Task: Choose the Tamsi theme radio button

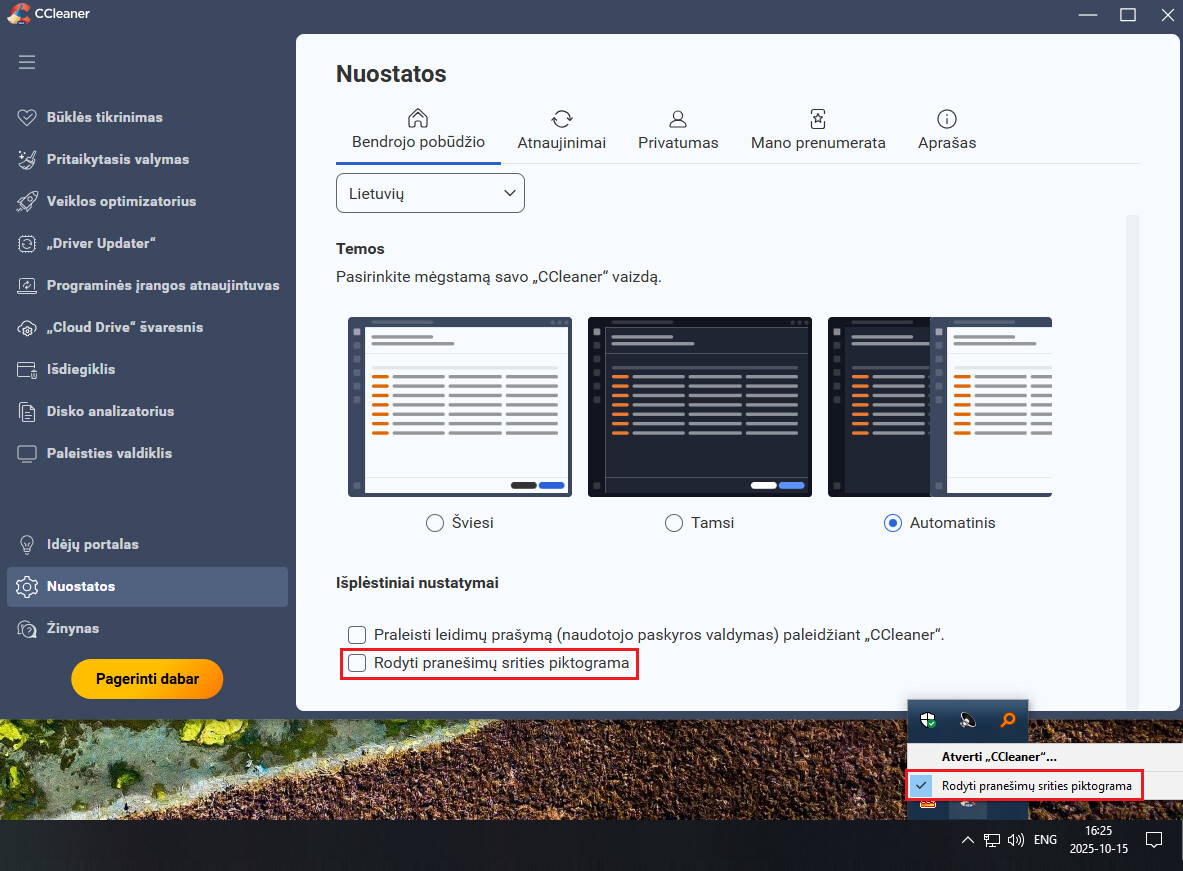Action: (674, 523)
